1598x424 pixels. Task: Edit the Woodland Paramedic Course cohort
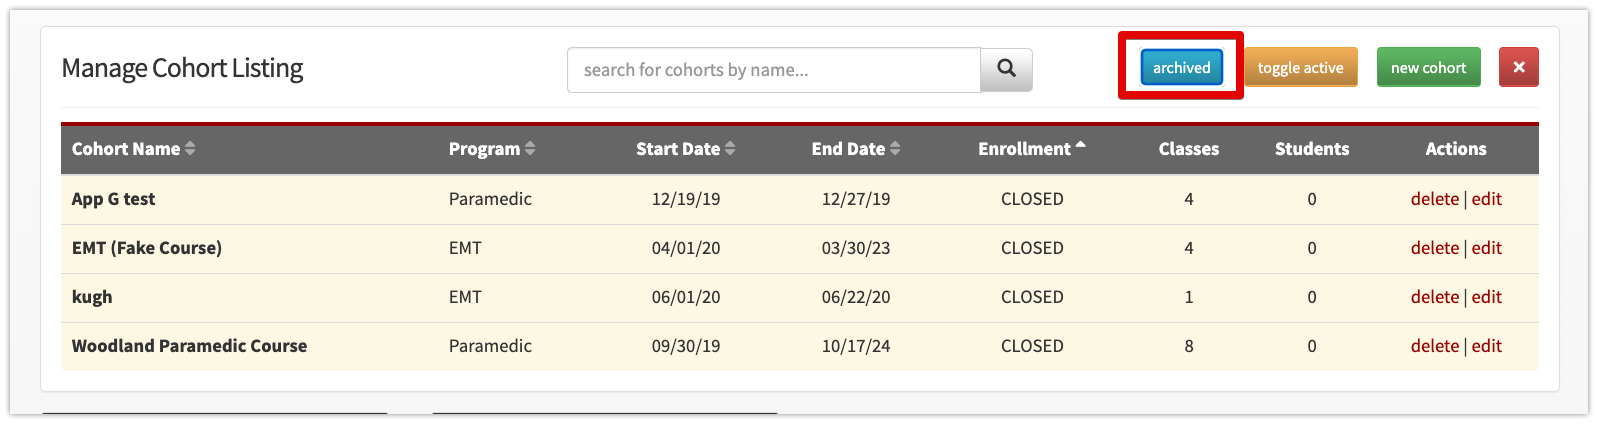pos(1487,346)
